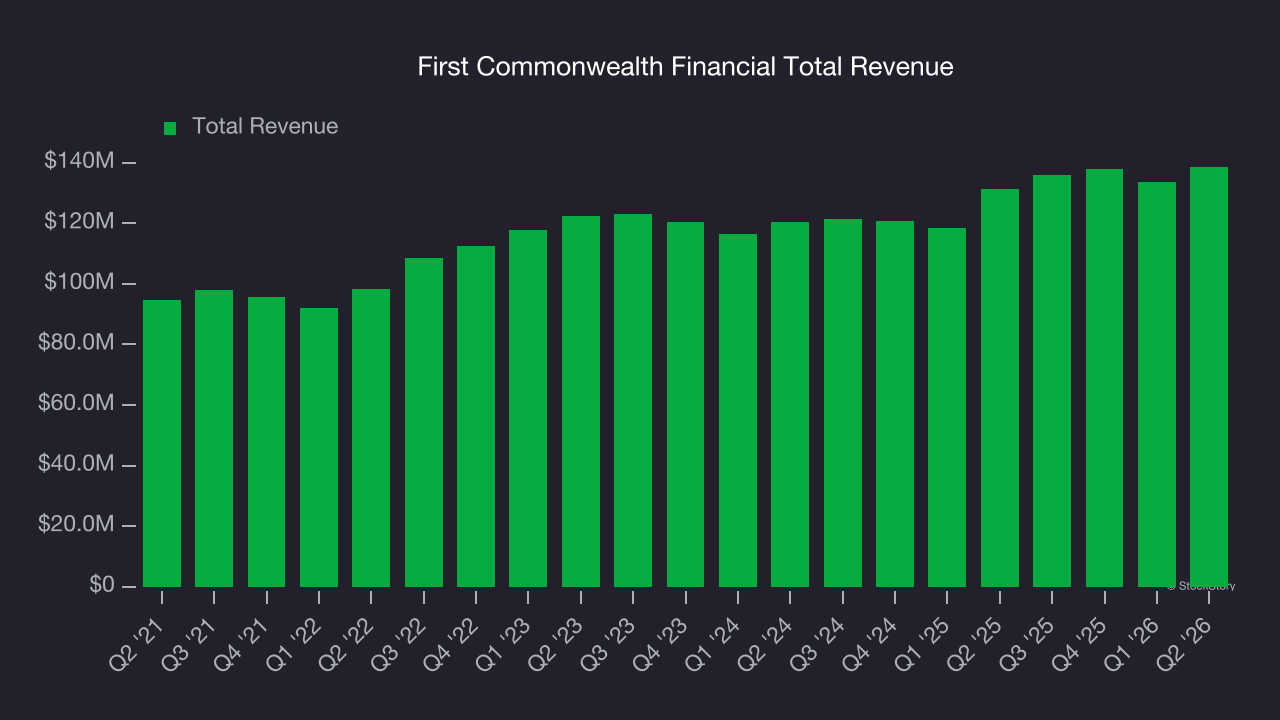Select the $100M y-axis label

click(79, 283)
